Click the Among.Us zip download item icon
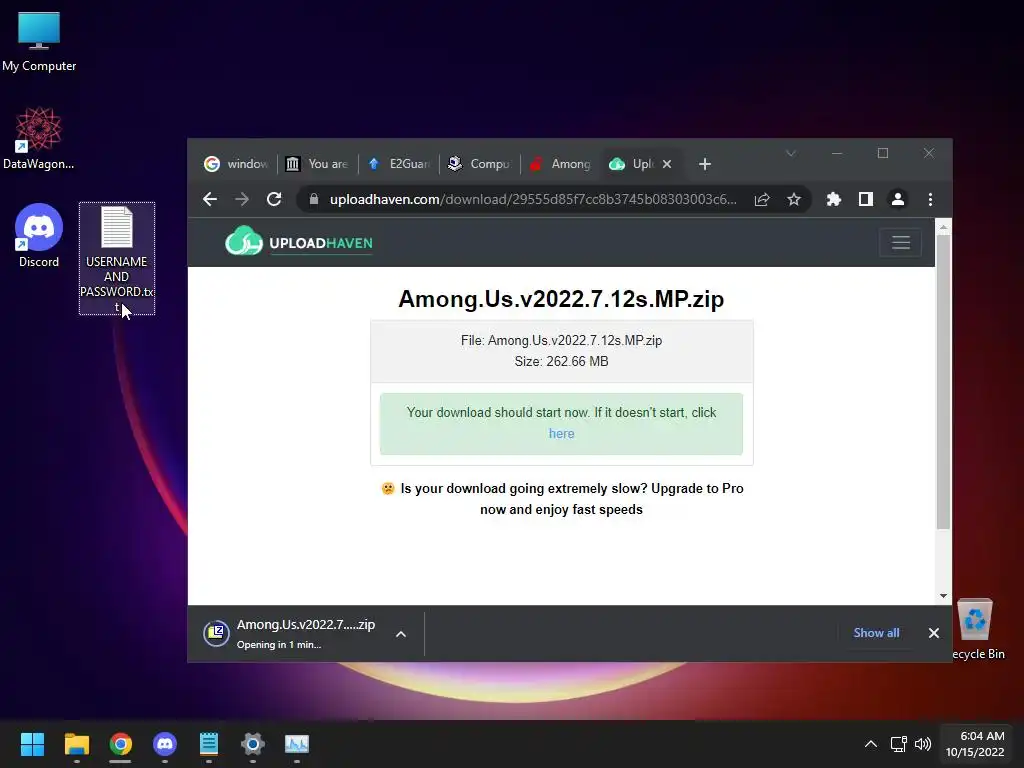The width and height of the screenshot is (1024, 768). click(x=216, y=633)
